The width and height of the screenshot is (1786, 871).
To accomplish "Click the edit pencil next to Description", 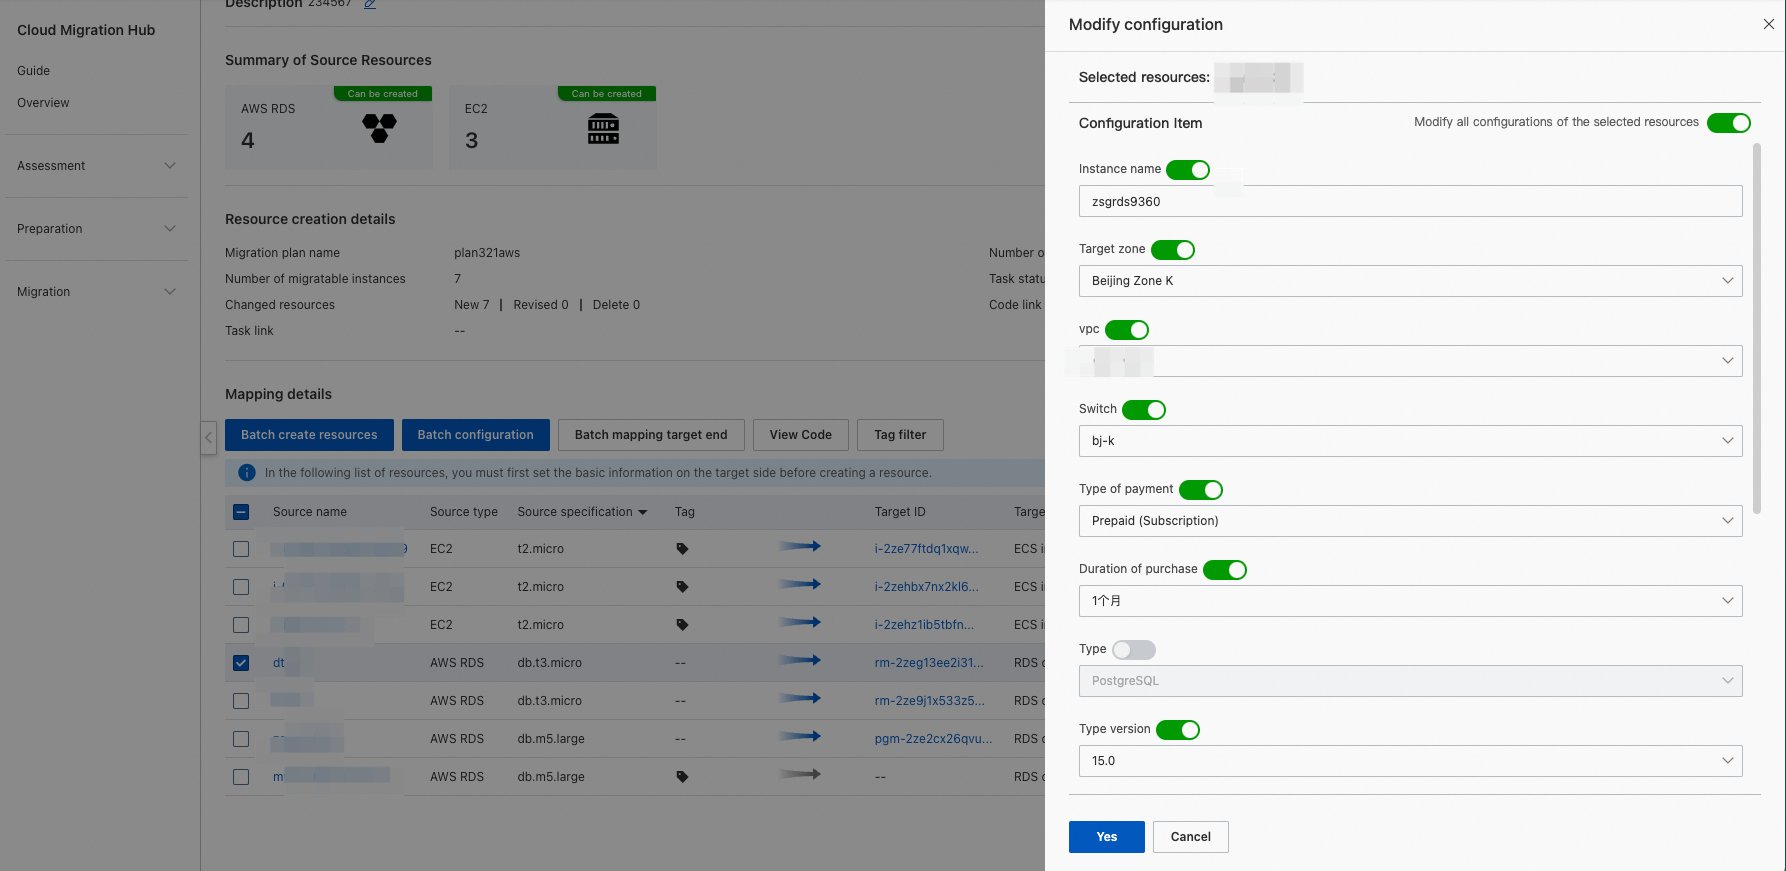I will [370, 4].
